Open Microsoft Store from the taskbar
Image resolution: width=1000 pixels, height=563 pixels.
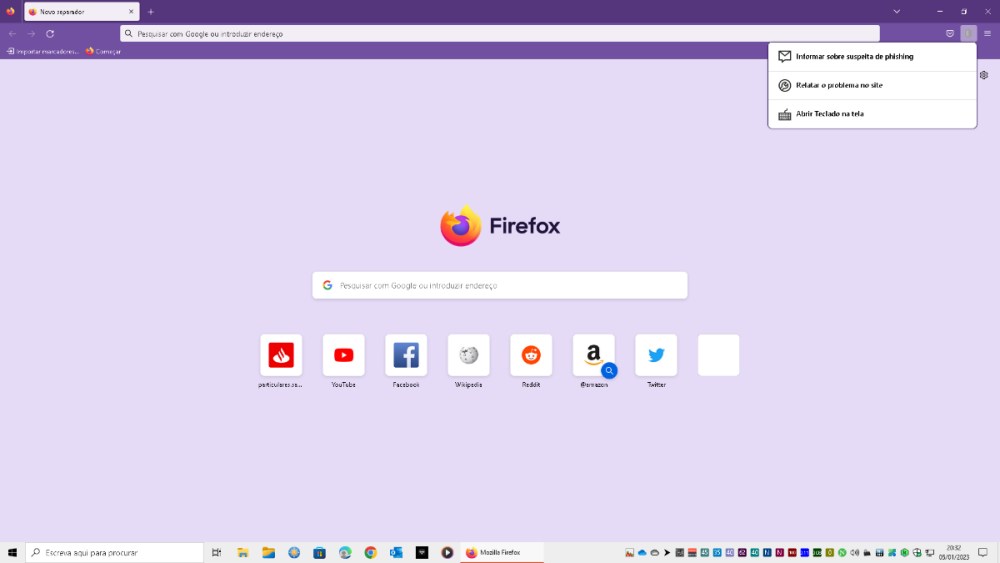pyautogui.click(x=320, y=553)
